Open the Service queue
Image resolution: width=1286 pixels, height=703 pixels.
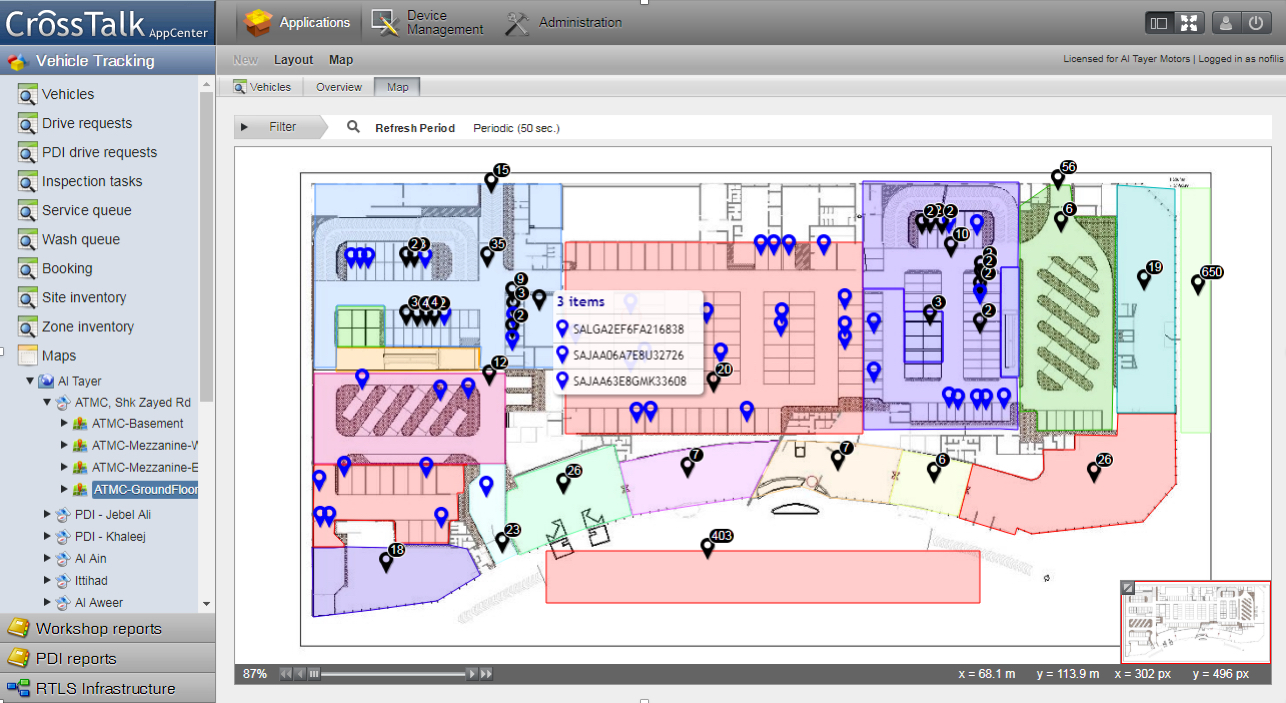coord(87,210)
